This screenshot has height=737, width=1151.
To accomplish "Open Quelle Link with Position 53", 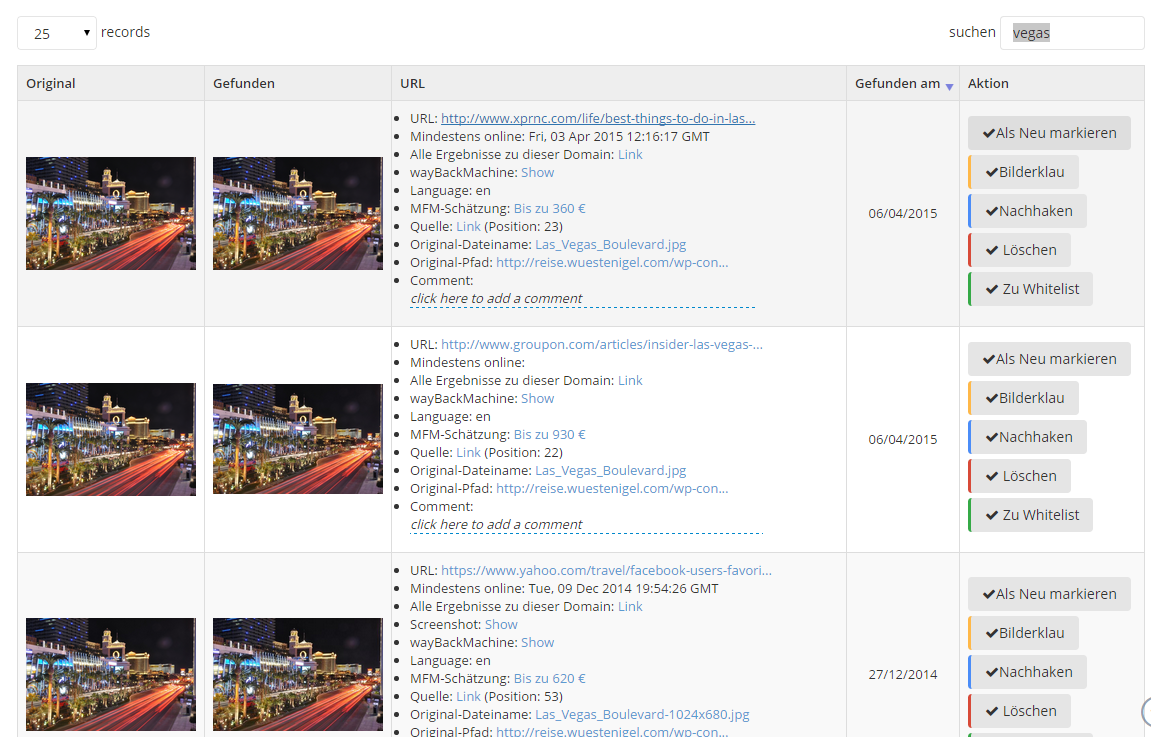I will click(x=468, y=696).
